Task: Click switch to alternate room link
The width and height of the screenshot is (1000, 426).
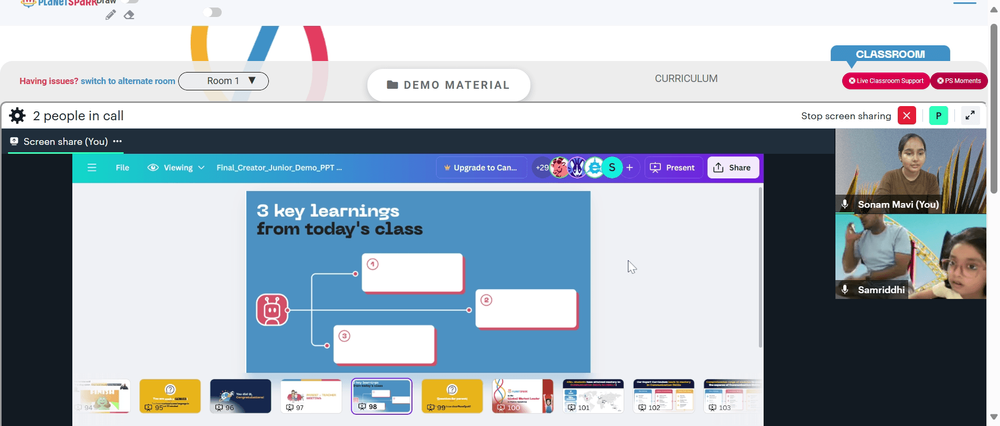Action: click(x=128, y=81)
